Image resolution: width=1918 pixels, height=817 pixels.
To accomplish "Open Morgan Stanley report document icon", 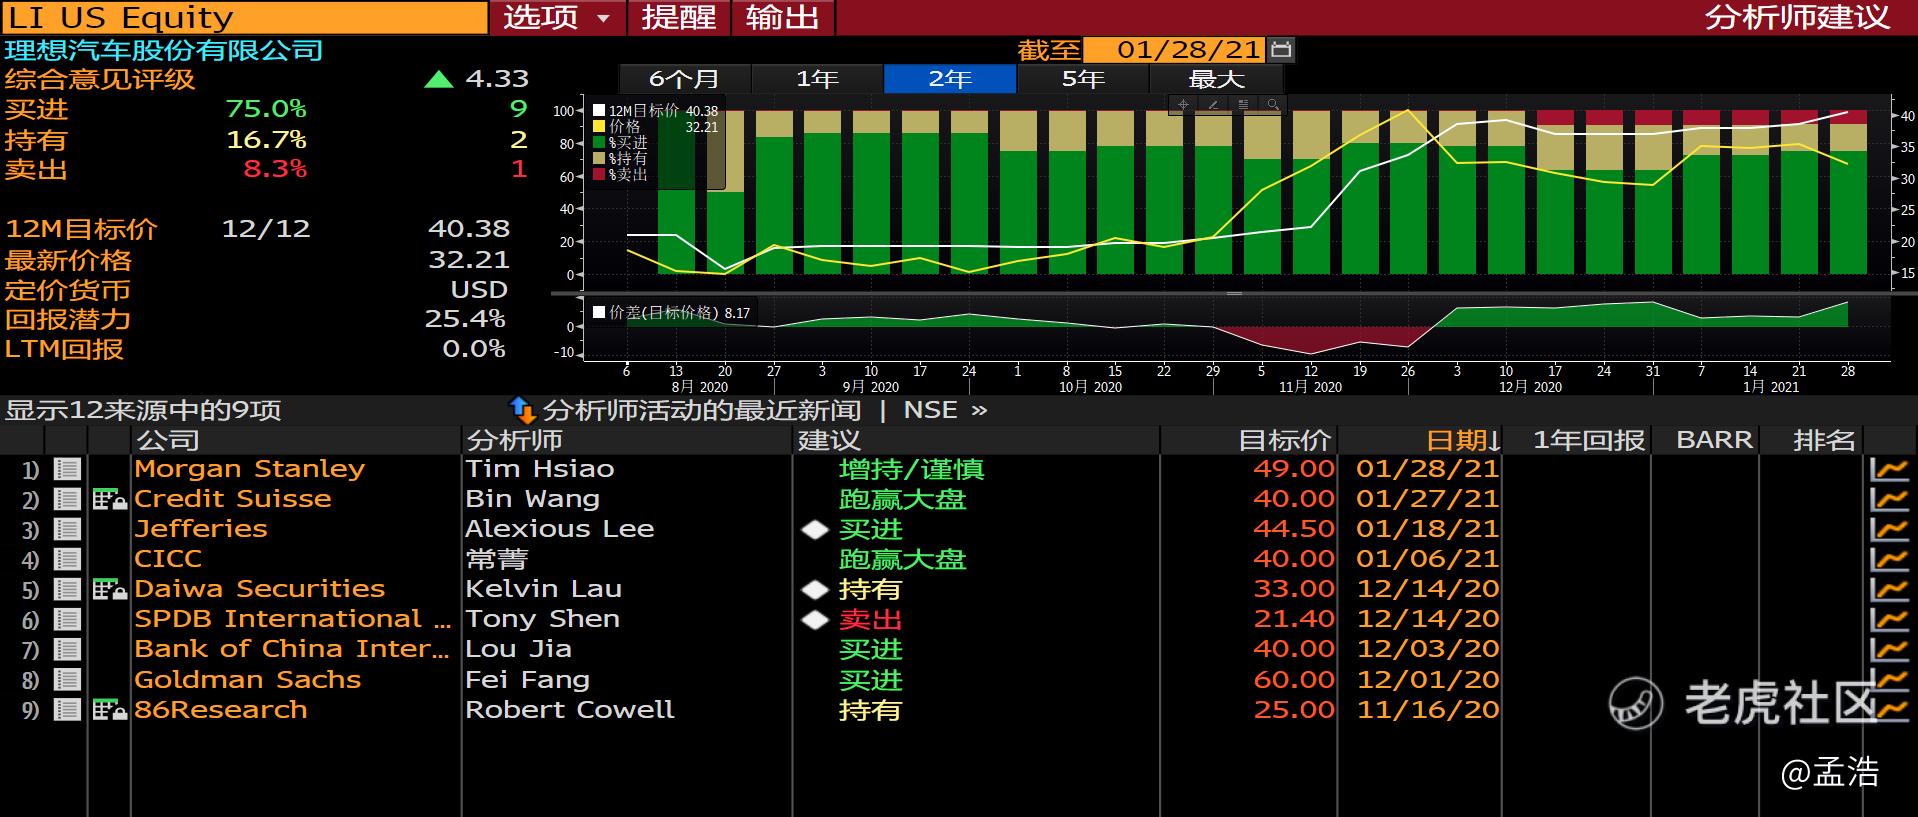I will (x=67, y=469).
